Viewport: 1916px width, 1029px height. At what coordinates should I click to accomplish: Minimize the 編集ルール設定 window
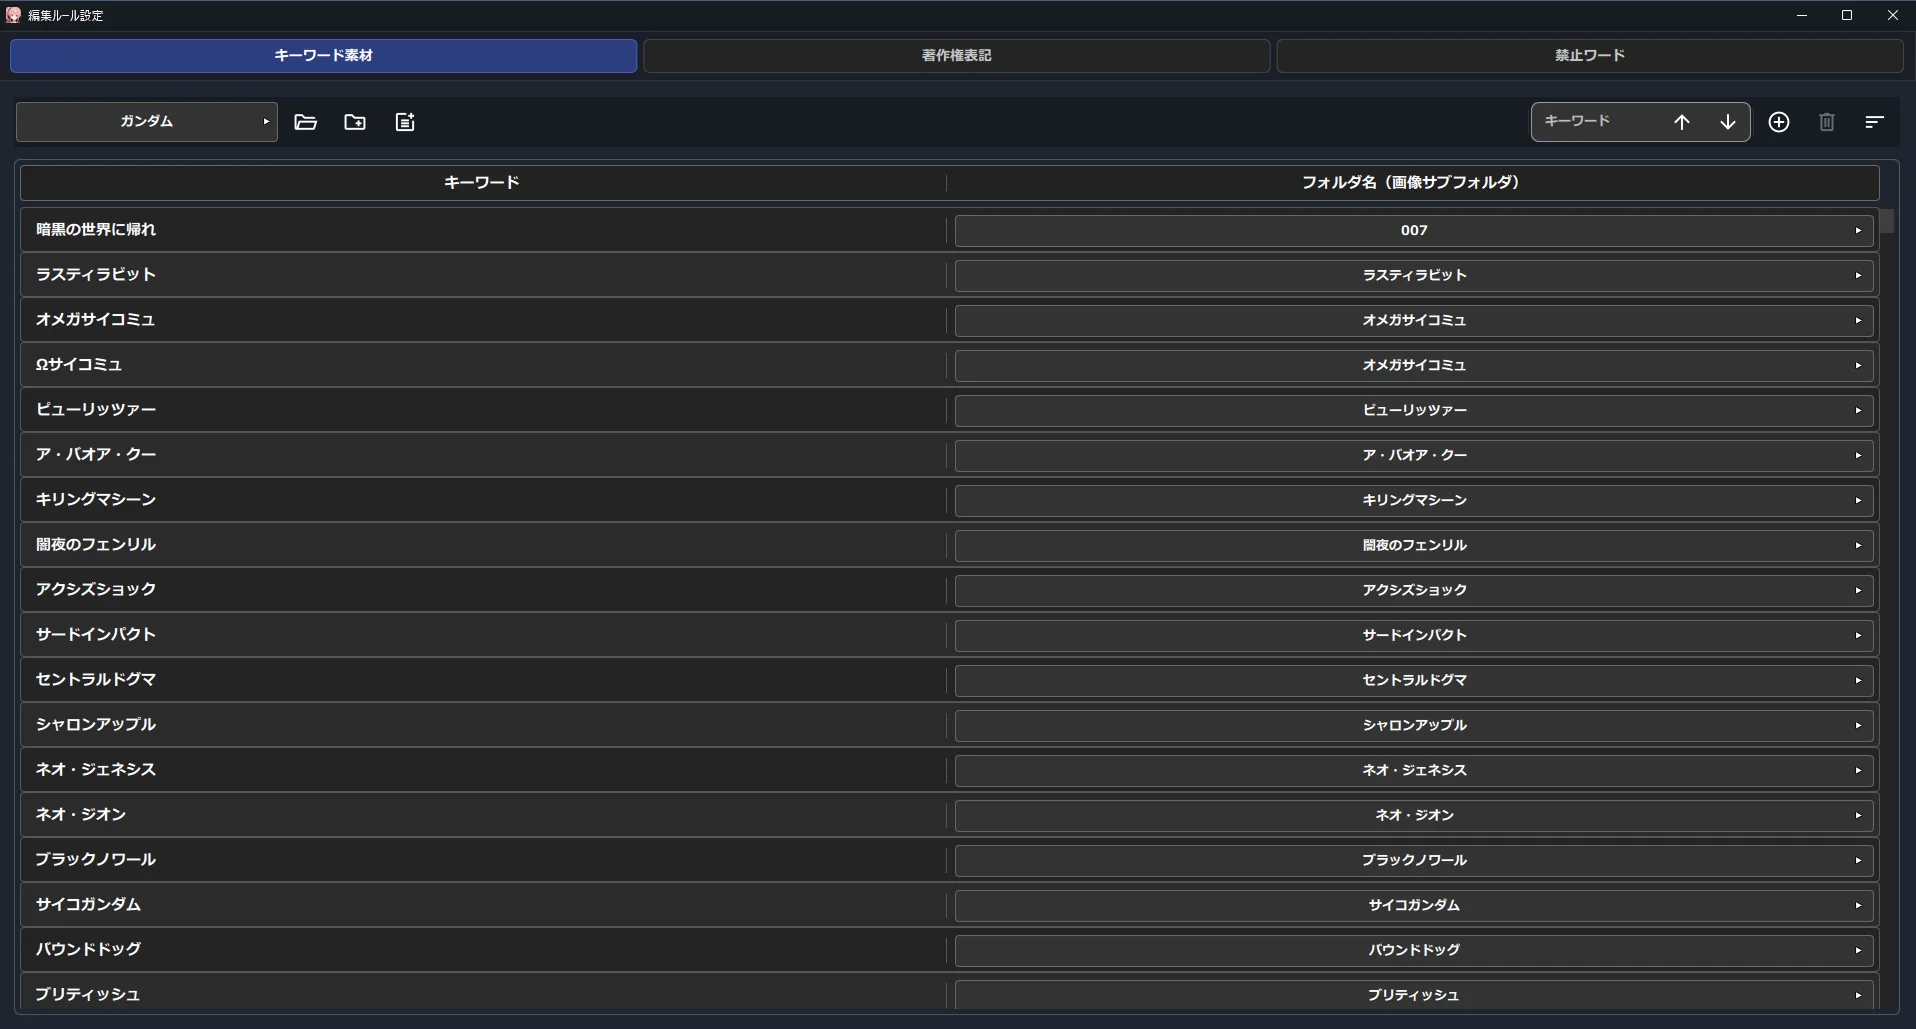(1802, 15)
